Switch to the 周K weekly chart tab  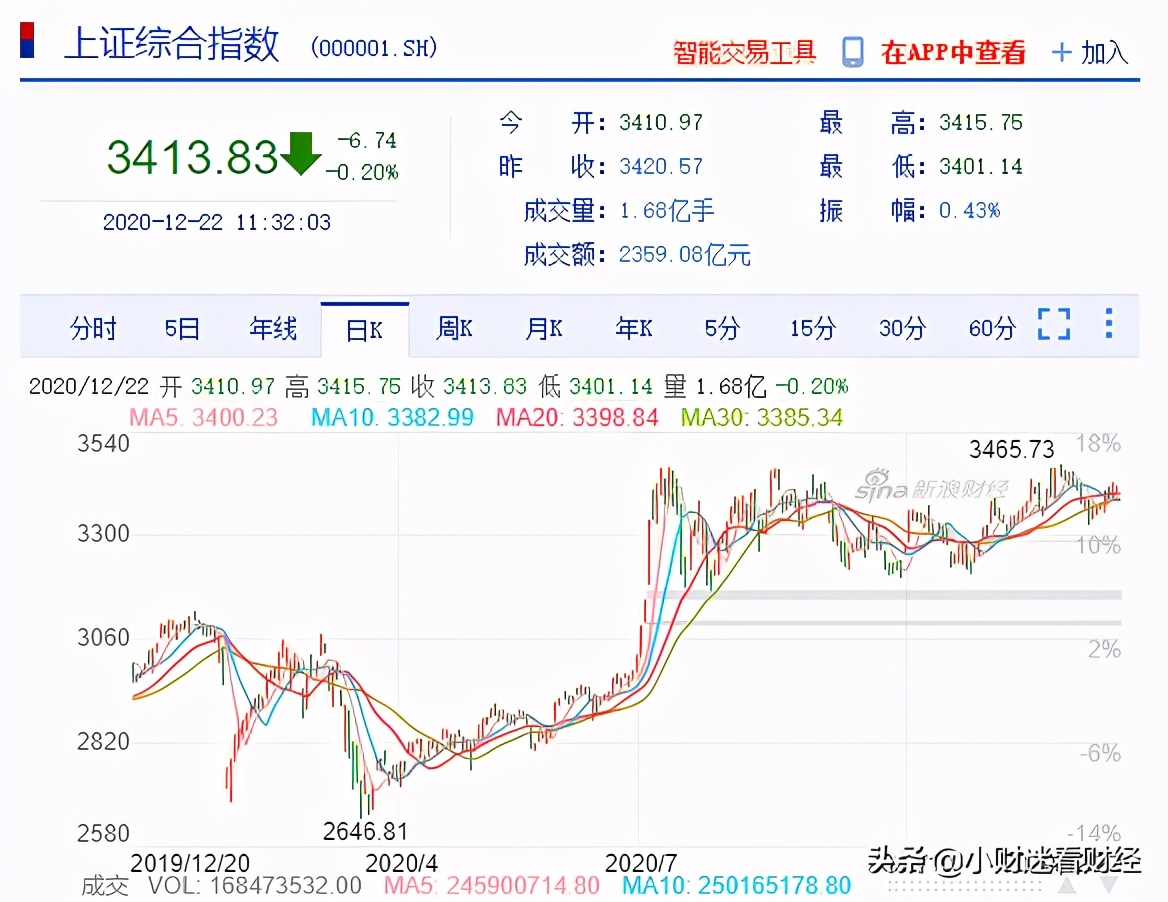[454, 328]
